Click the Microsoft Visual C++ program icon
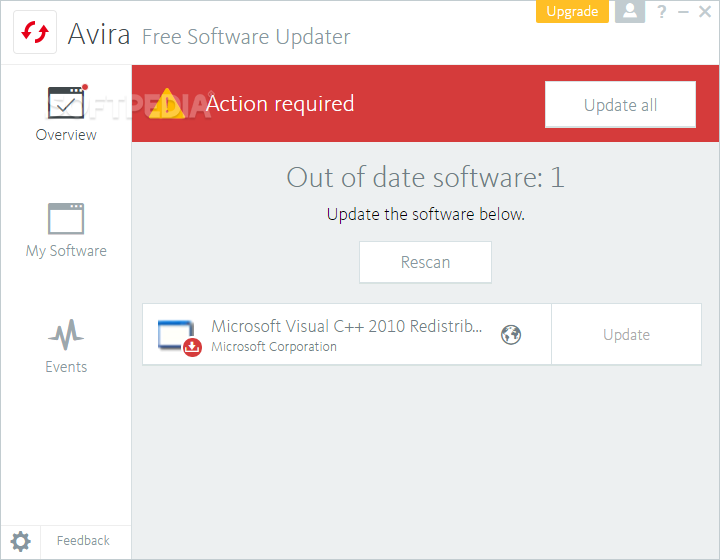Viewport: 720px width, 560px height. point(179,337)
